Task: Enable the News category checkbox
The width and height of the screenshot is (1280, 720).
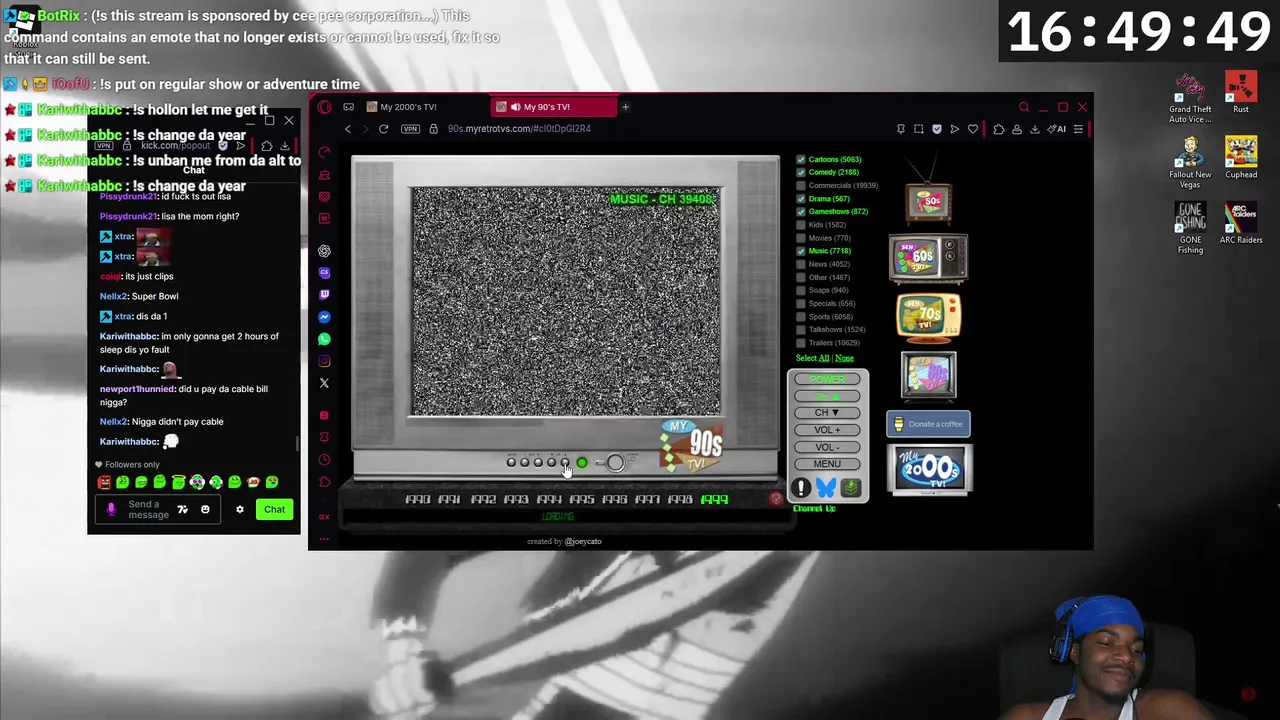Action: tap(801, 264)
